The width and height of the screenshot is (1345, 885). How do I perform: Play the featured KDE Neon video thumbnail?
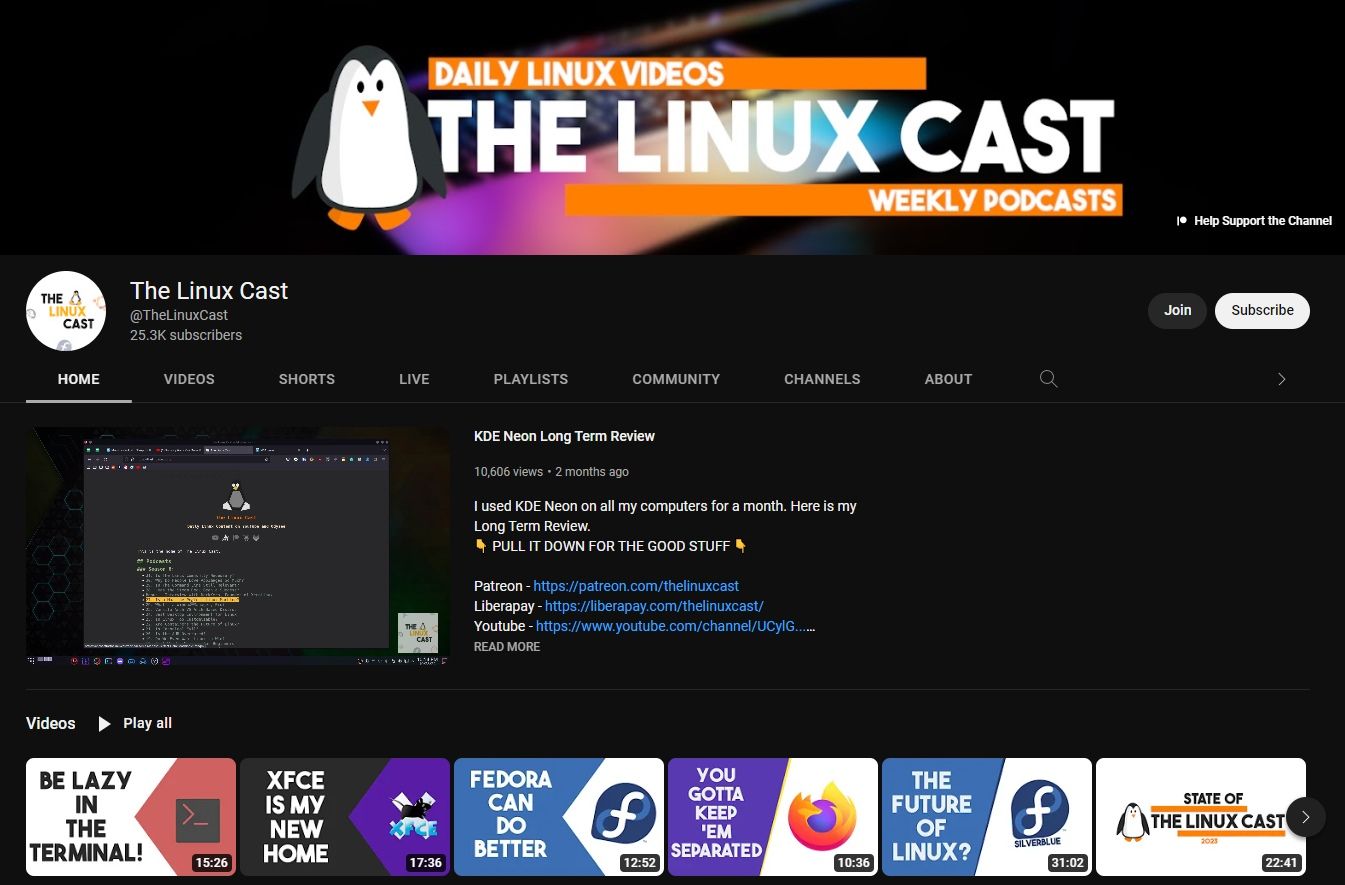pyautogui.click(x=238, y=545)
